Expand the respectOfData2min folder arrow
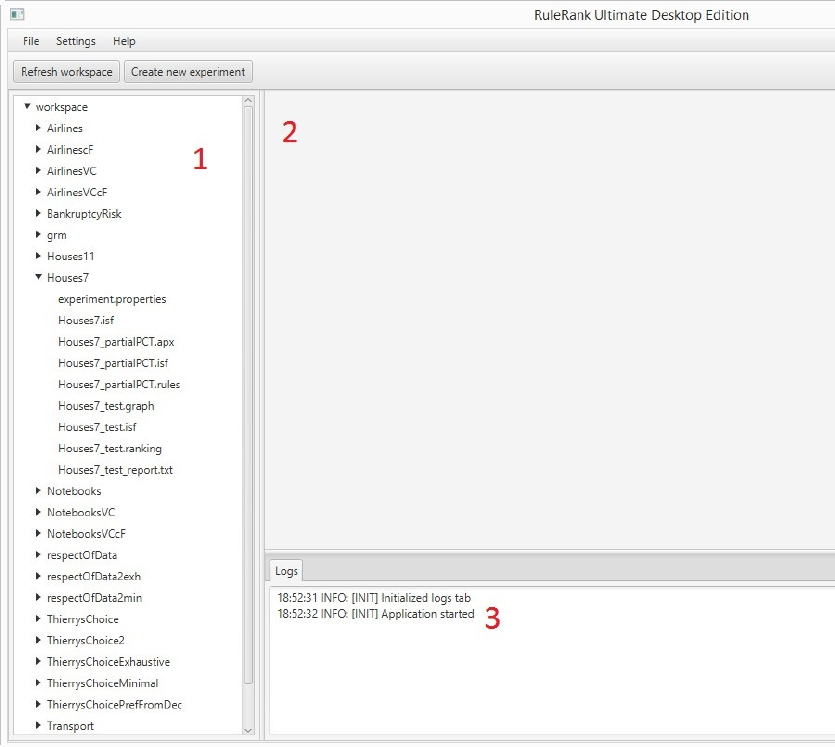Screen dimensions: 835x747 click(x=38, y=597)
